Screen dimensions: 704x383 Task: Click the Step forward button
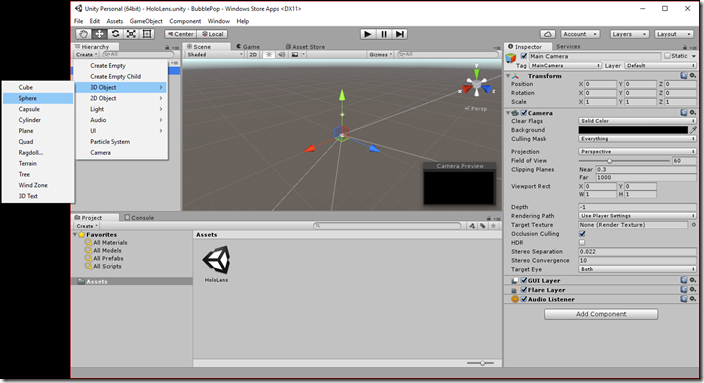click(x=400, y=34)
